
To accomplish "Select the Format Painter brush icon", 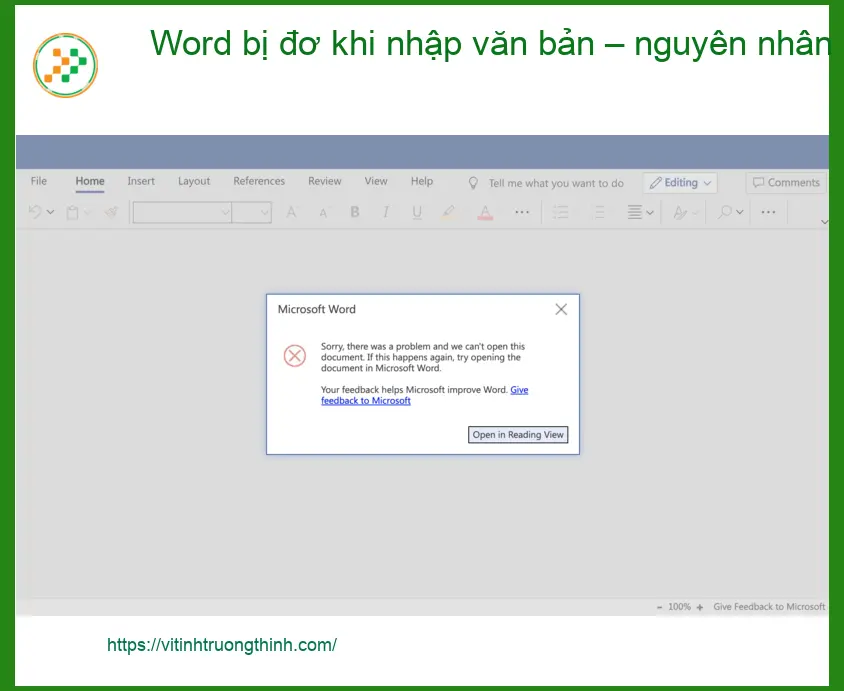I will [x=111, y=212].
